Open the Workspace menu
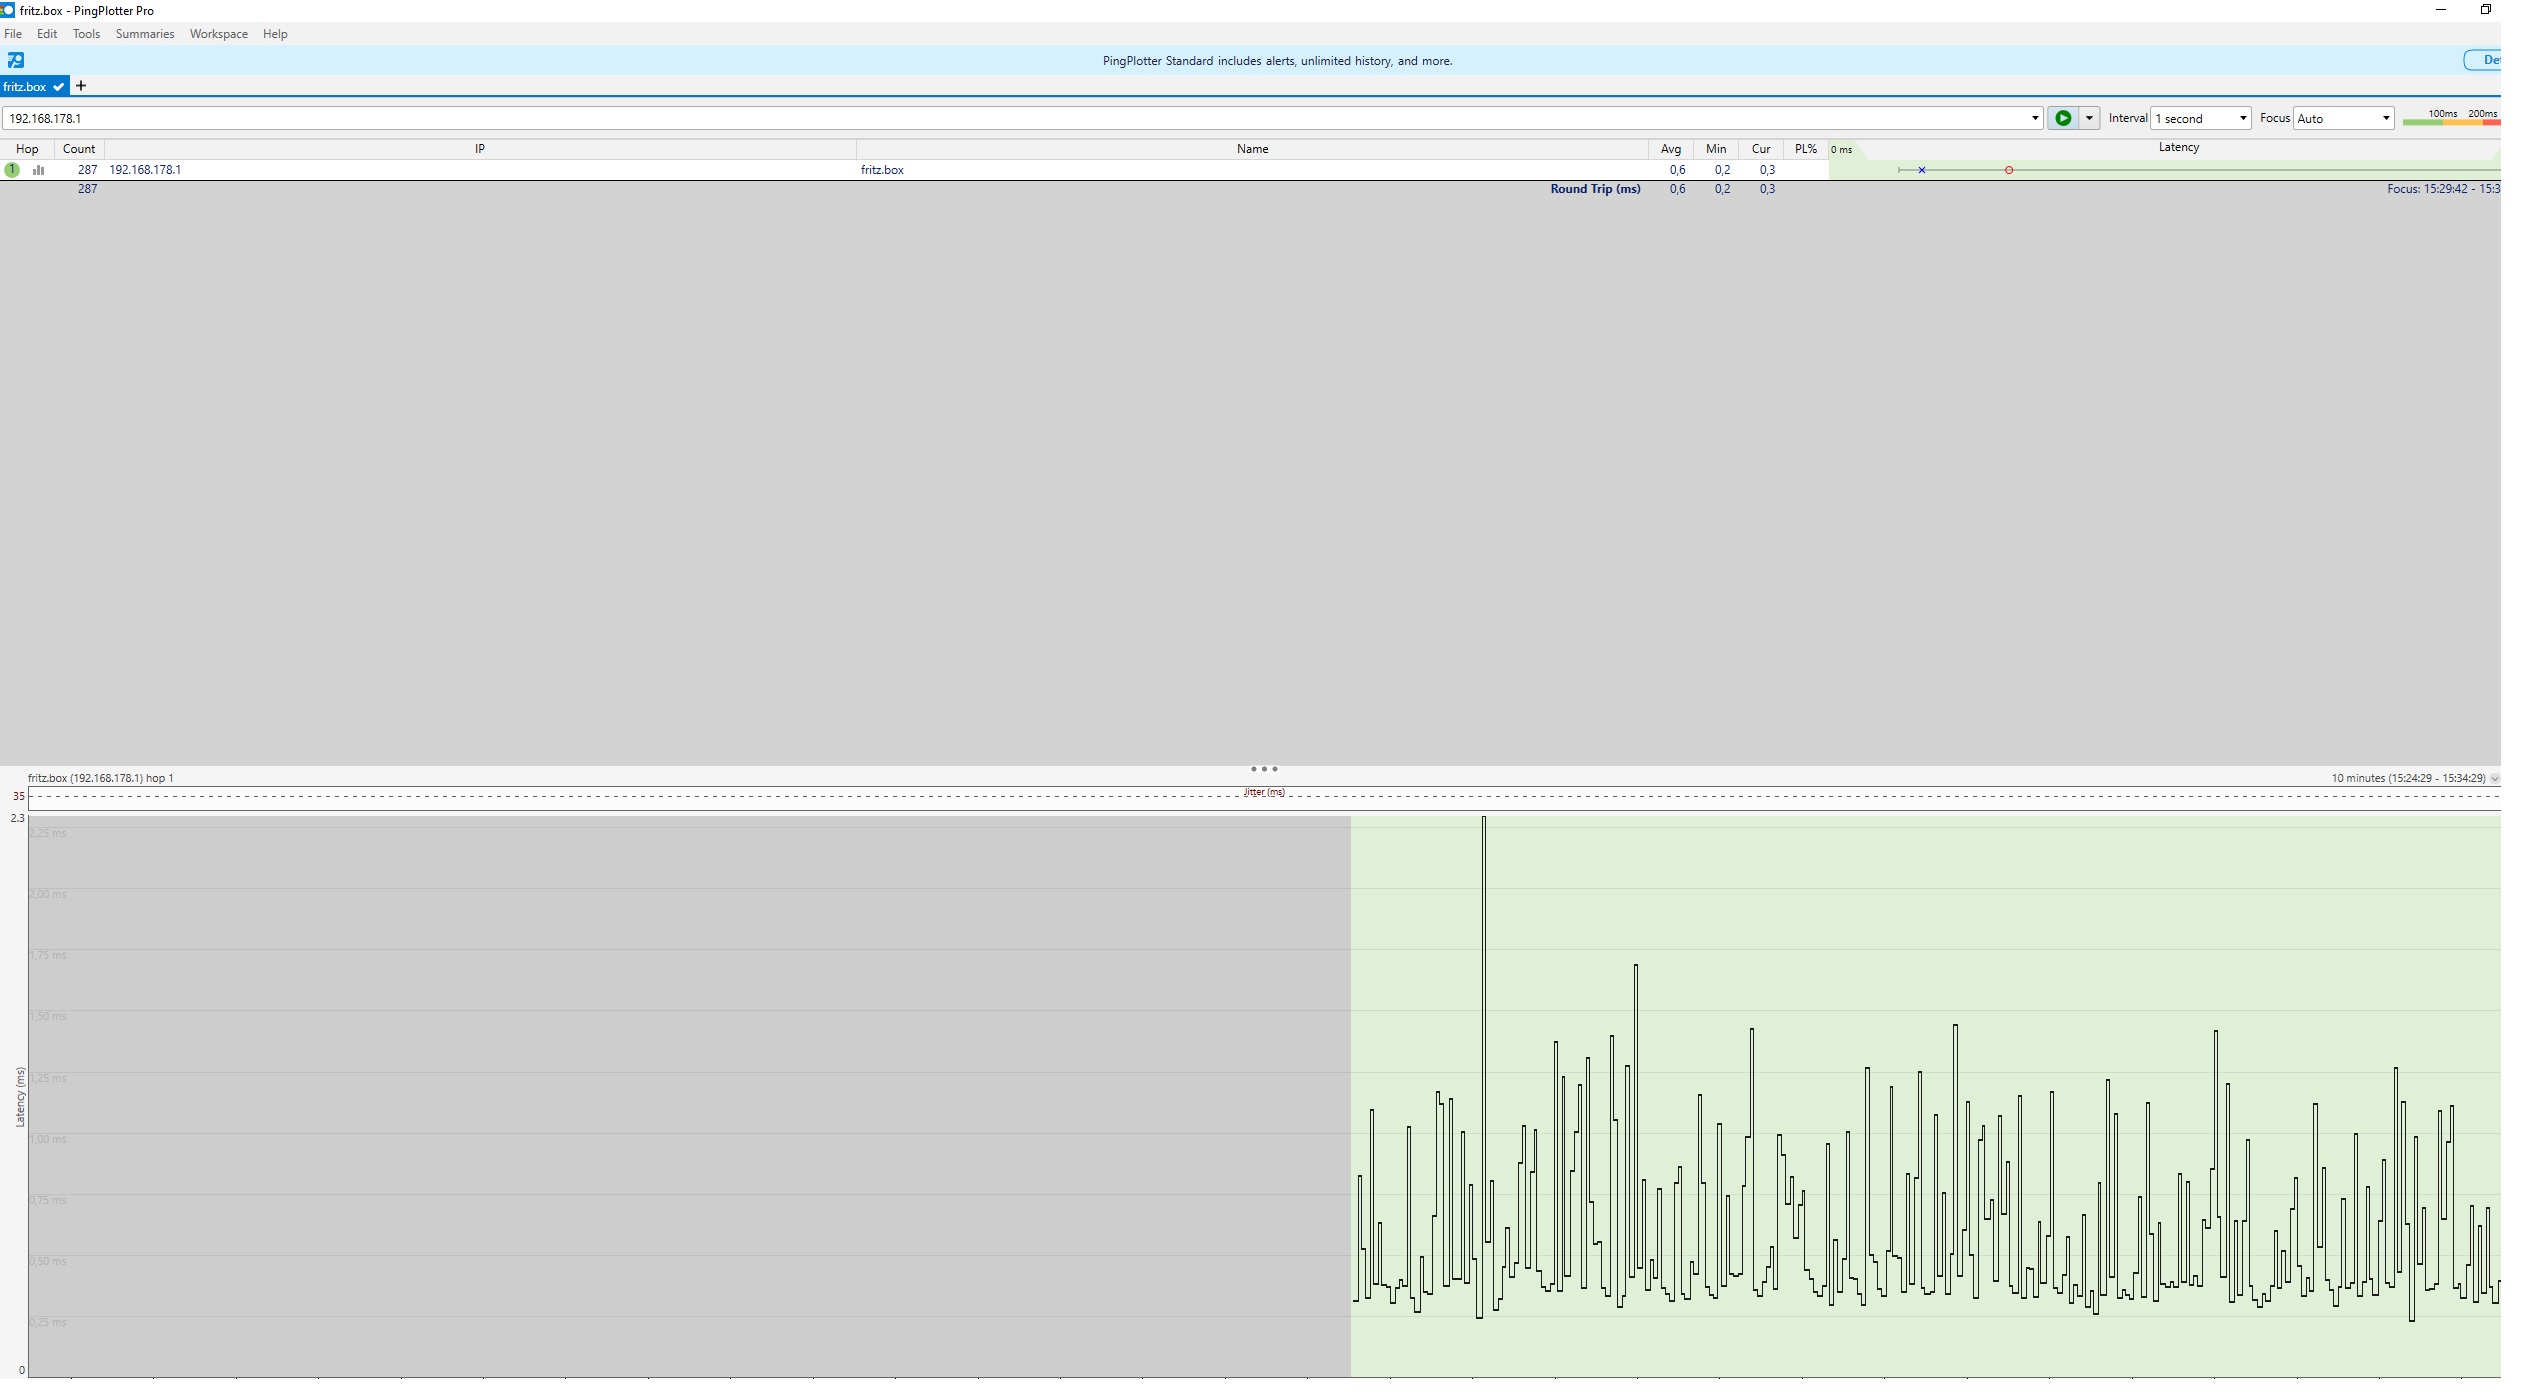 (218, 34)
